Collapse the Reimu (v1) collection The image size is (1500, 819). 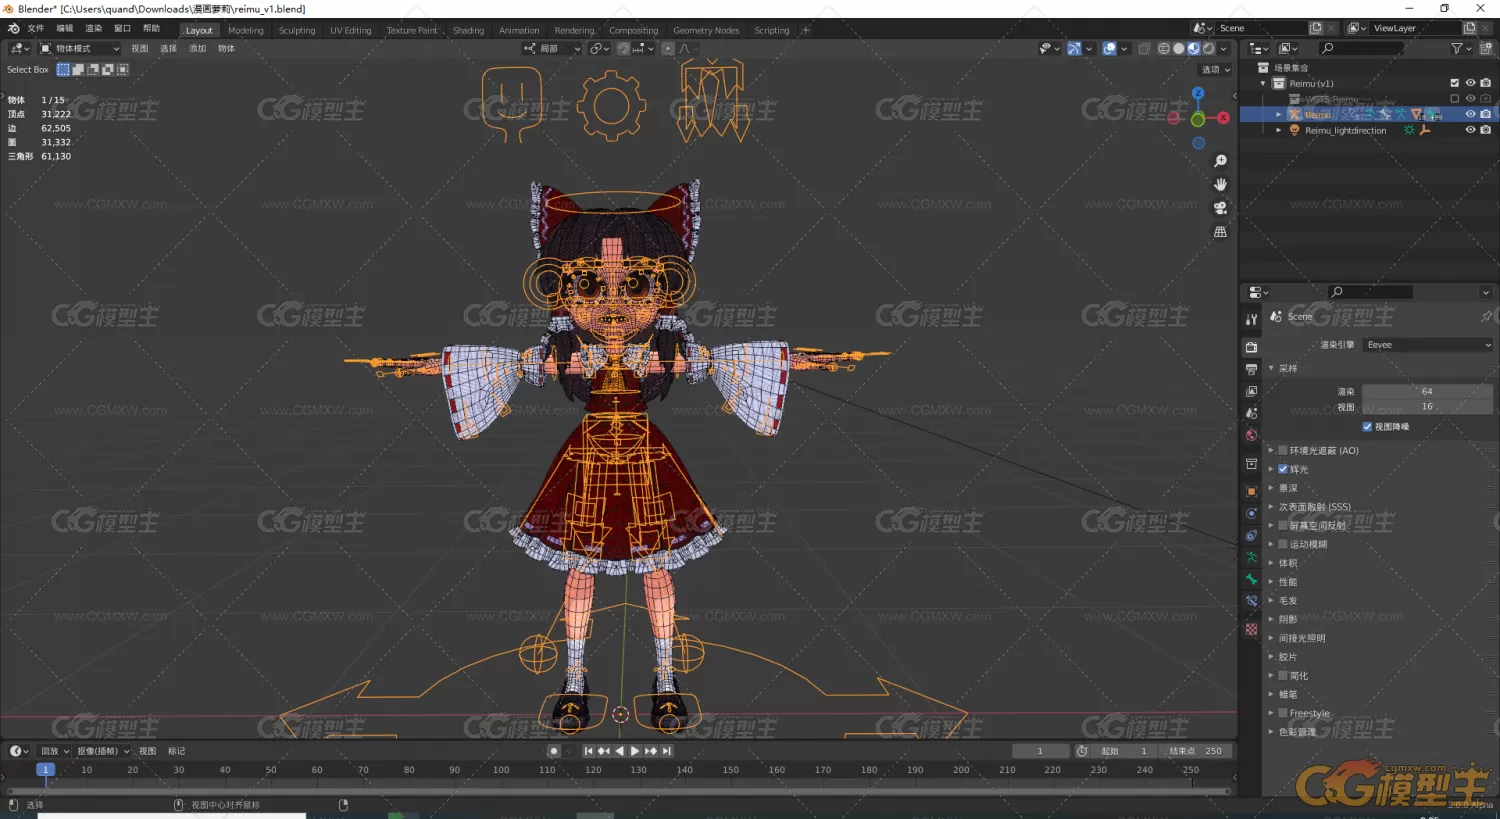(1264, 84)
